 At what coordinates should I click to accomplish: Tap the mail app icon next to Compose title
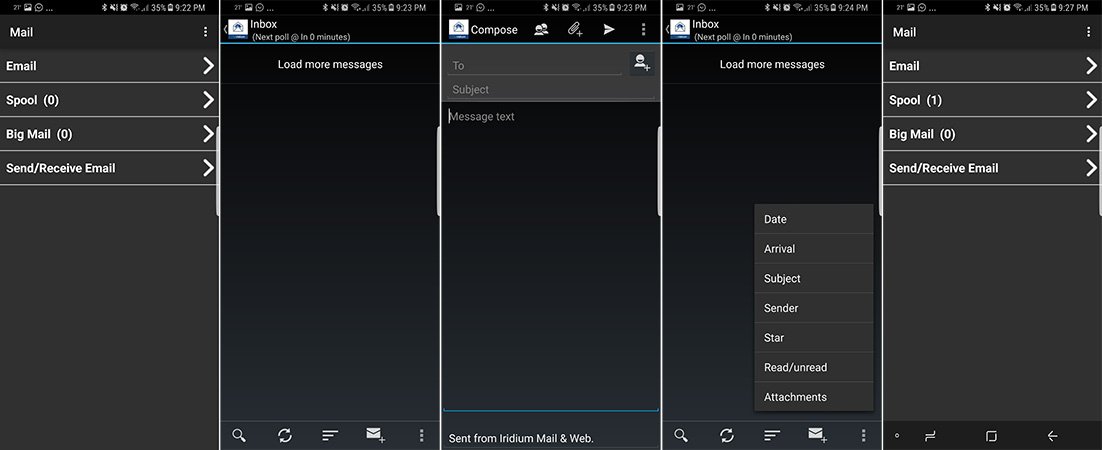pos(458,30)
